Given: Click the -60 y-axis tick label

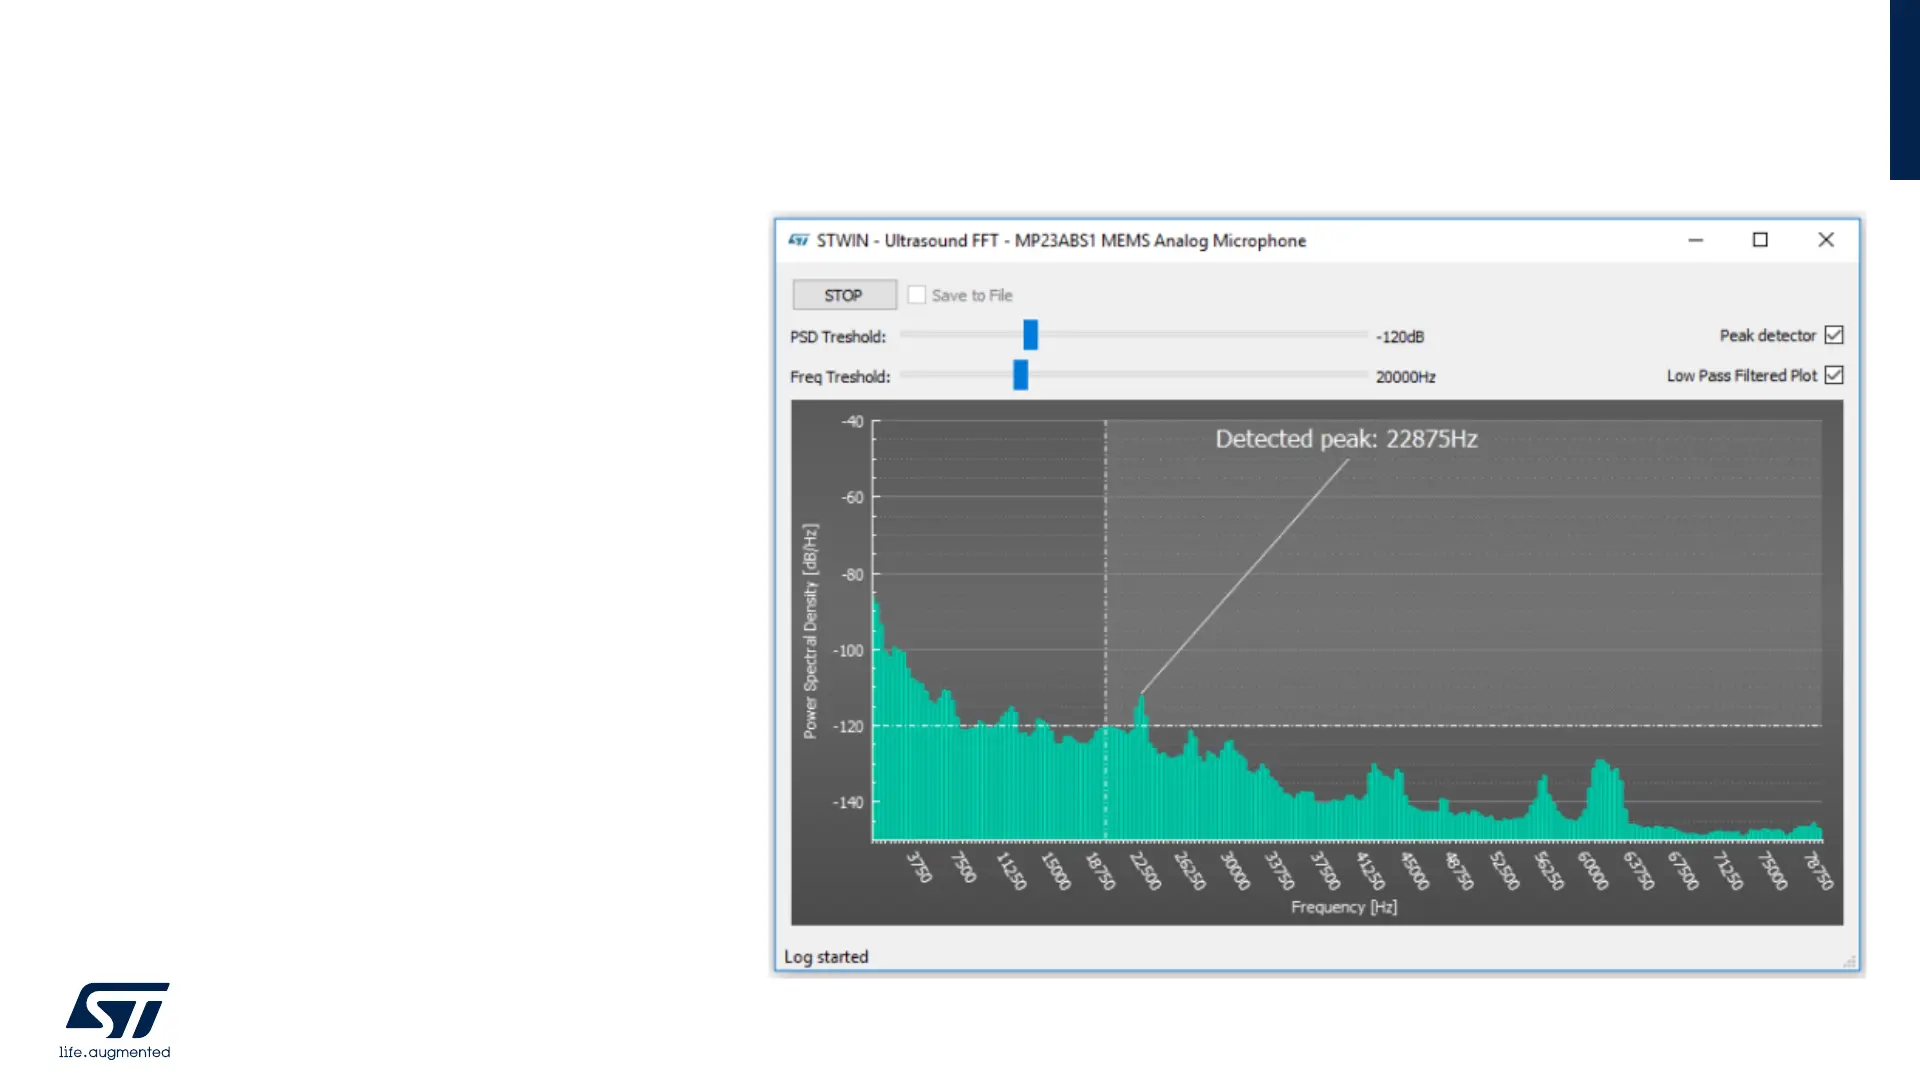Looking at the screenshot, I should (852, 497).
